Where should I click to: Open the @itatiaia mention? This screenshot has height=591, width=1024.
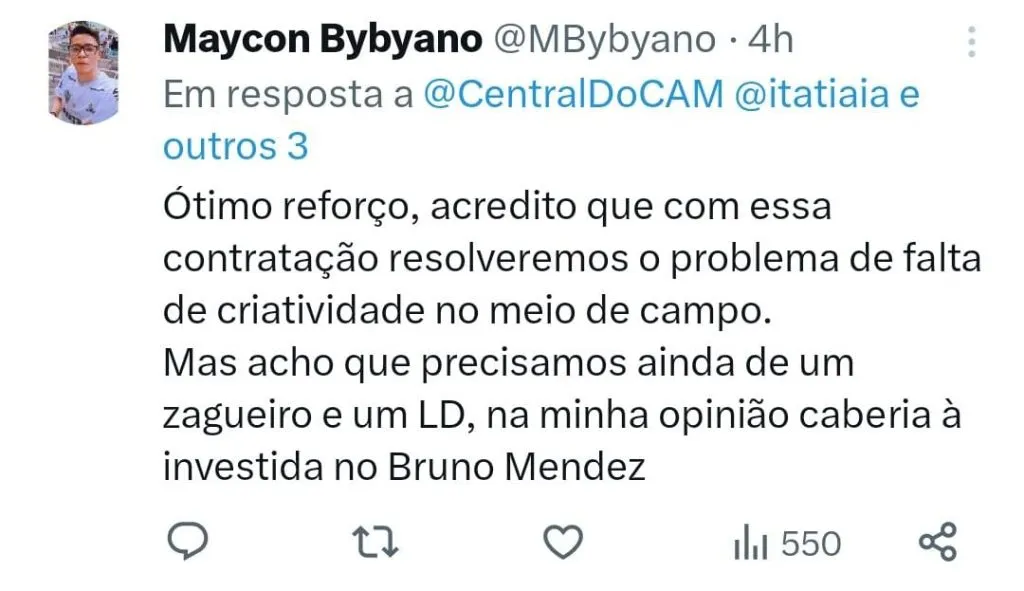coord(812,93)
